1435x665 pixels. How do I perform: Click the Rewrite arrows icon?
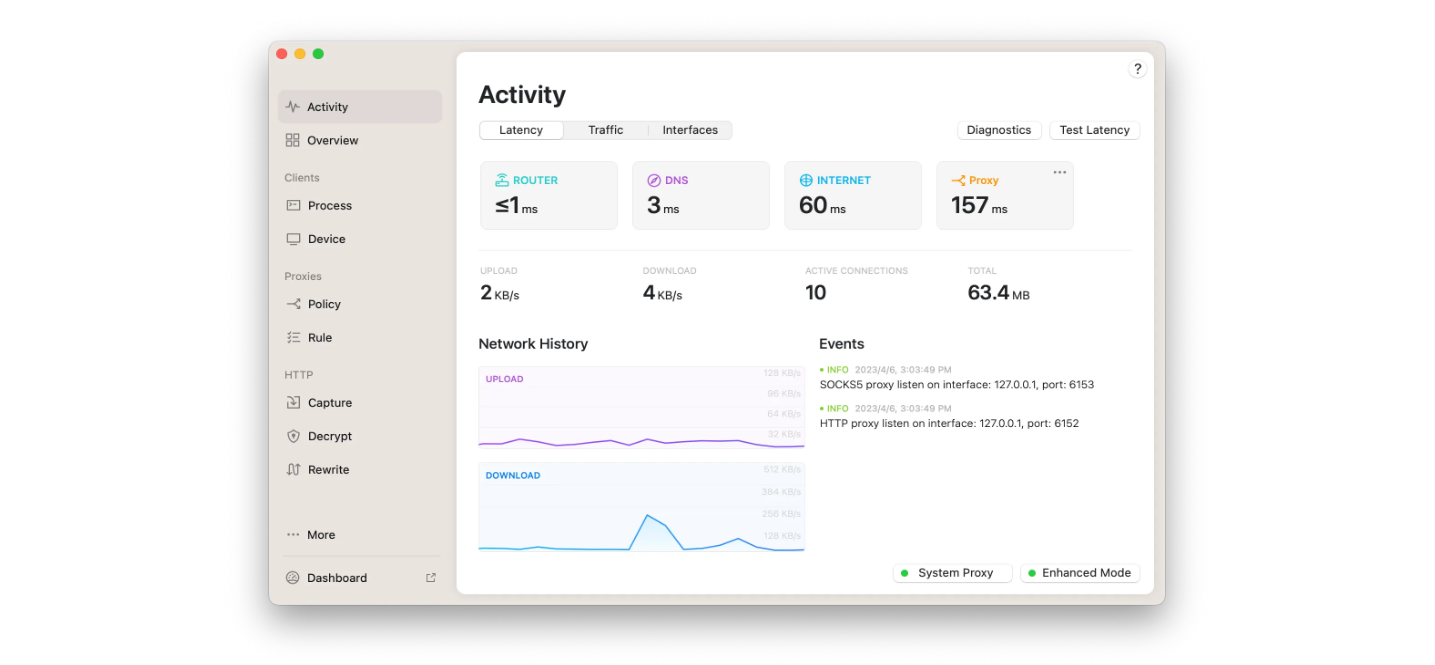tap(293, 470)
